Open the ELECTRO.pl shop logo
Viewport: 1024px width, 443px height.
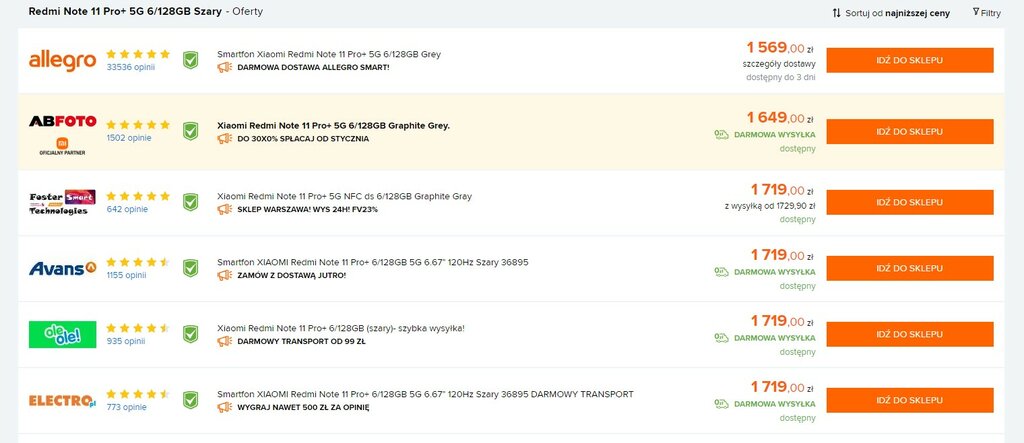click(x=63, y=401)
